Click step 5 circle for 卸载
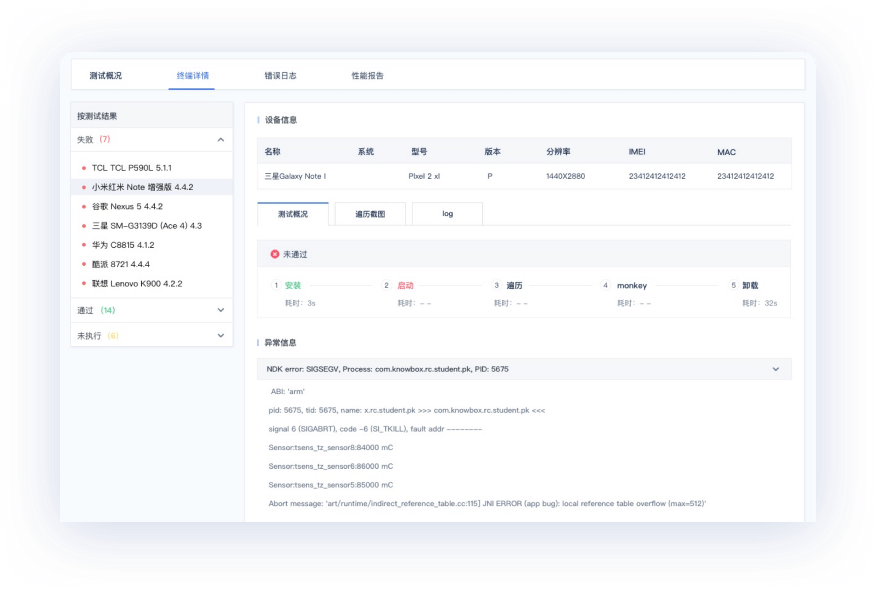Viewport: 876px width, 590px height. tap(733, 285)
